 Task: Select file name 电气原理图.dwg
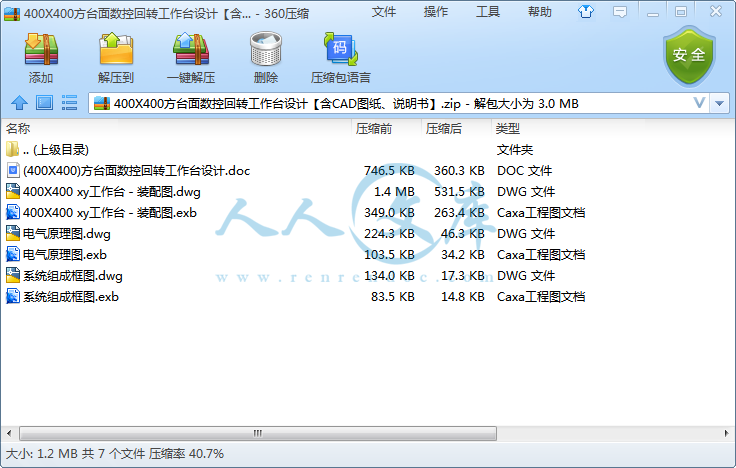(x=67, y=233)
